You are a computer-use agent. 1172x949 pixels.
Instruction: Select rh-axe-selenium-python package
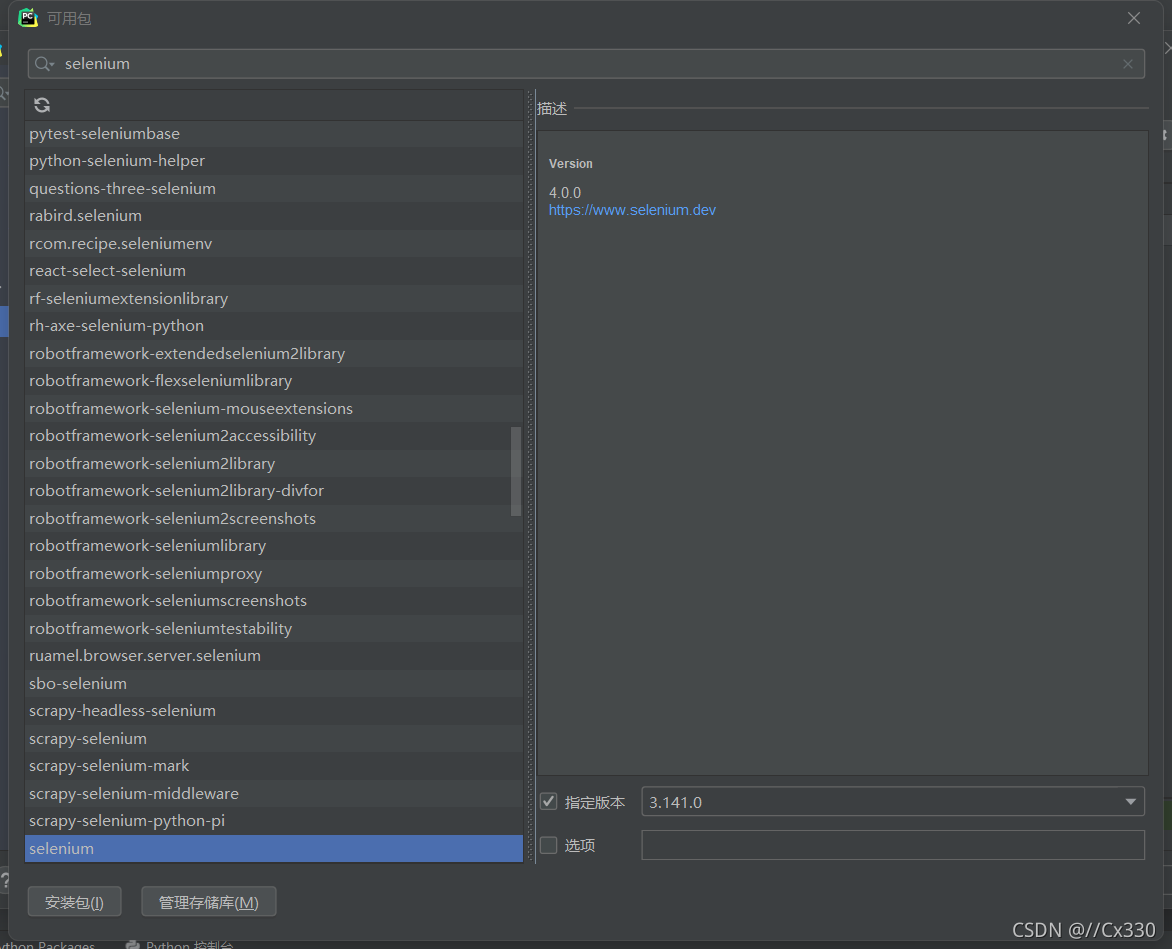tap(274, 326)
